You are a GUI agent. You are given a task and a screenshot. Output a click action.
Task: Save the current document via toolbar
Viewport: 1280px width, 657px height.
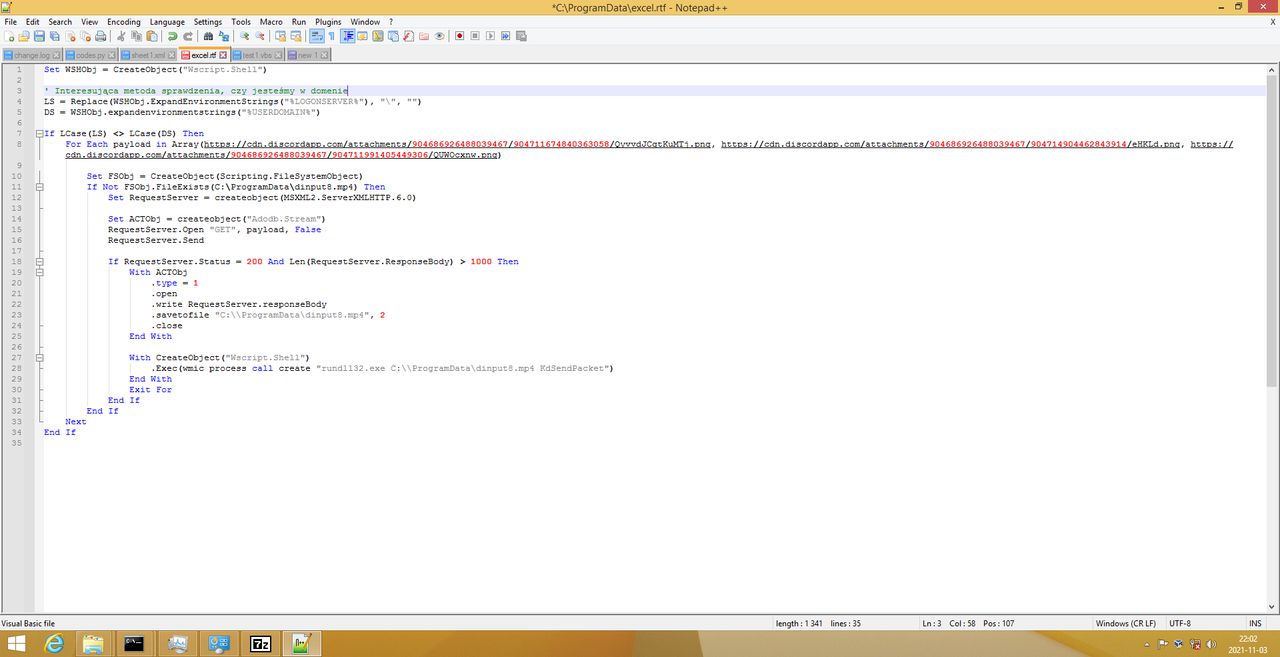click(39, 36)
